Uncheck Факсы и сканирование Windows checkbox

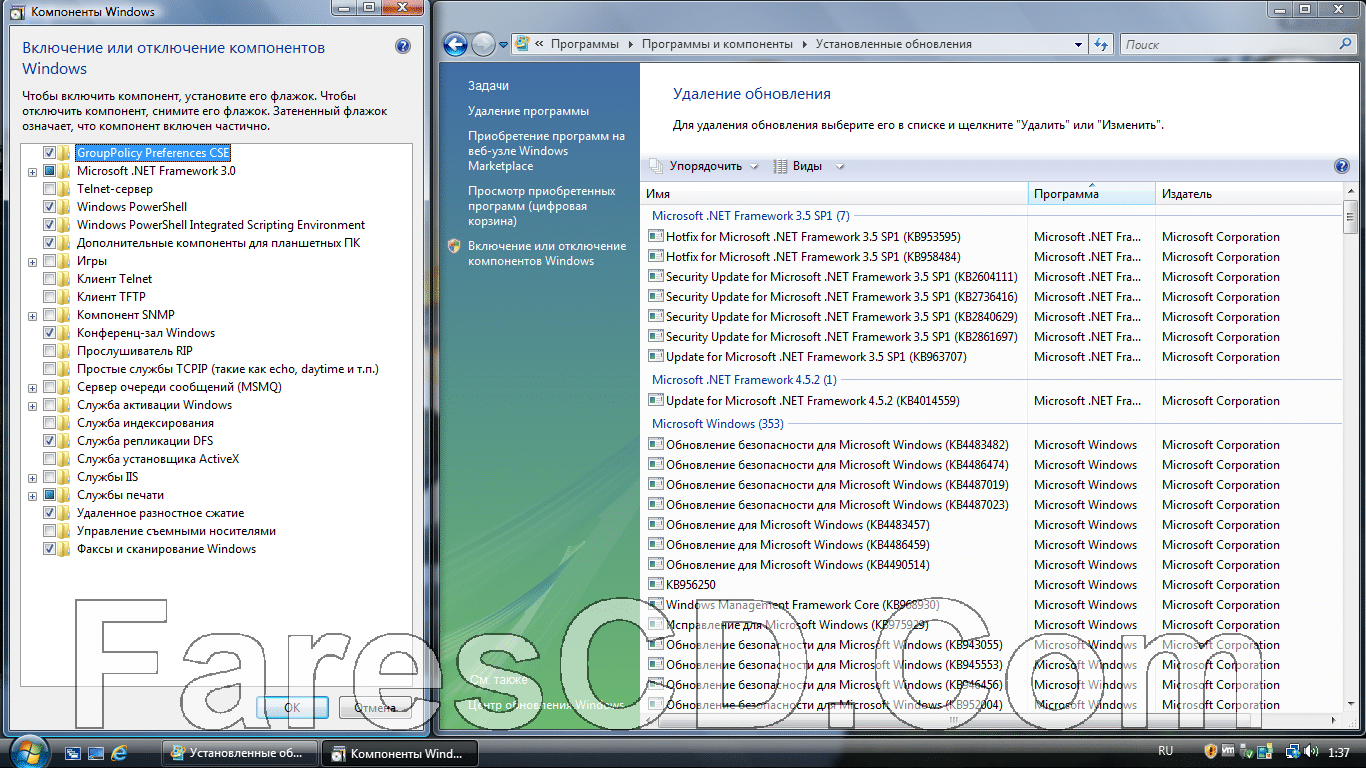(49, 549)
